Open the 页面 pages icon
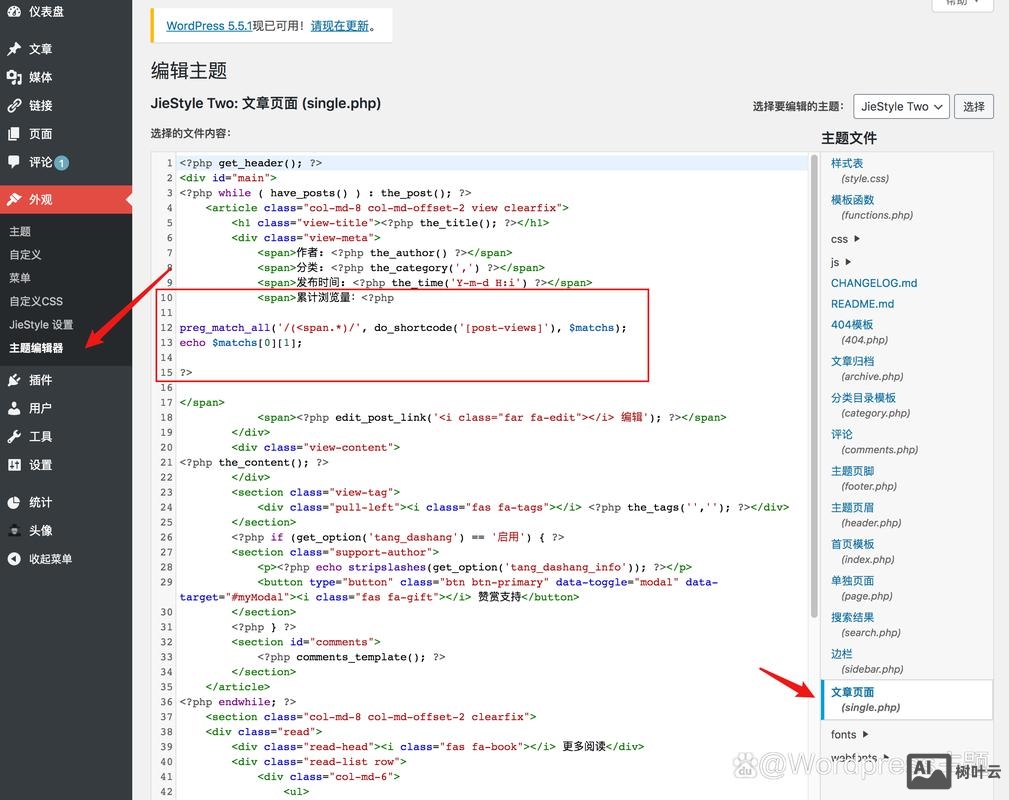 tap(14, 135)
